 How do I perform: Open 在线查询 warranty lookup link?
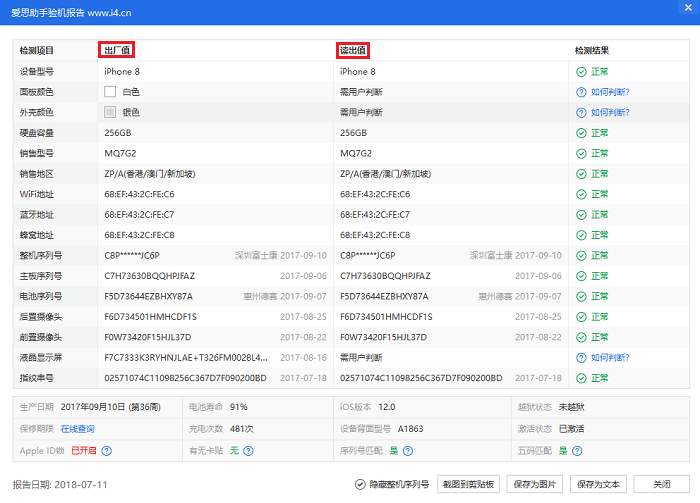click(77, 429)
